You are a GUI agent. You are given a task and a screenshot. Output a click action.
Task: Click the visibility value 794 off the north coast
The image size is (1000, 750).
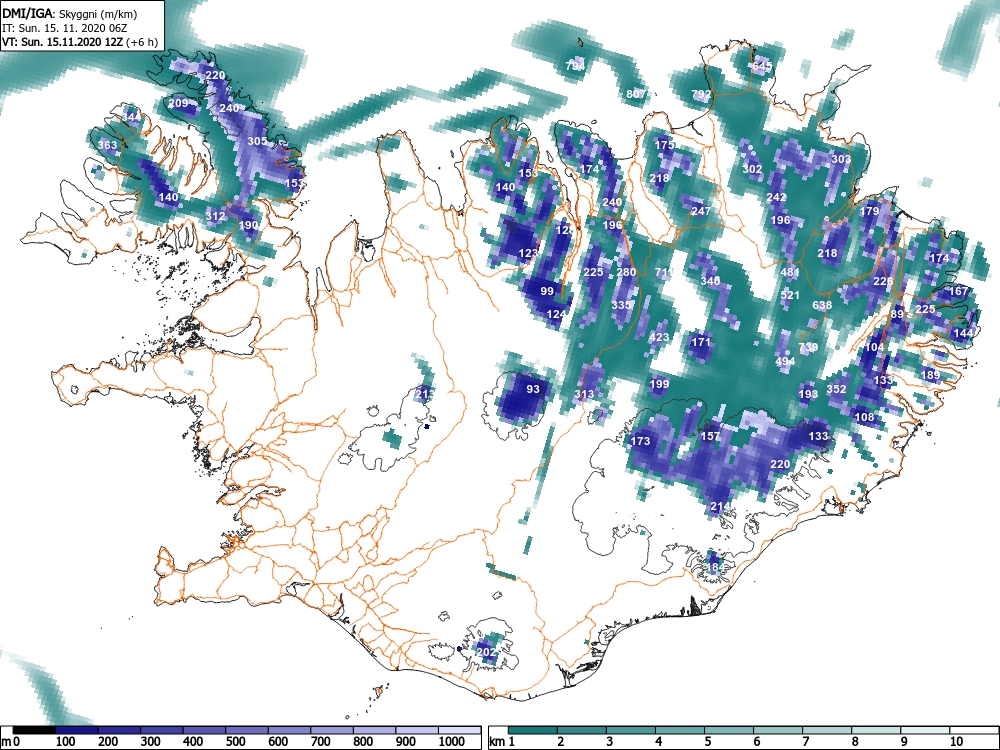[575, 66]
